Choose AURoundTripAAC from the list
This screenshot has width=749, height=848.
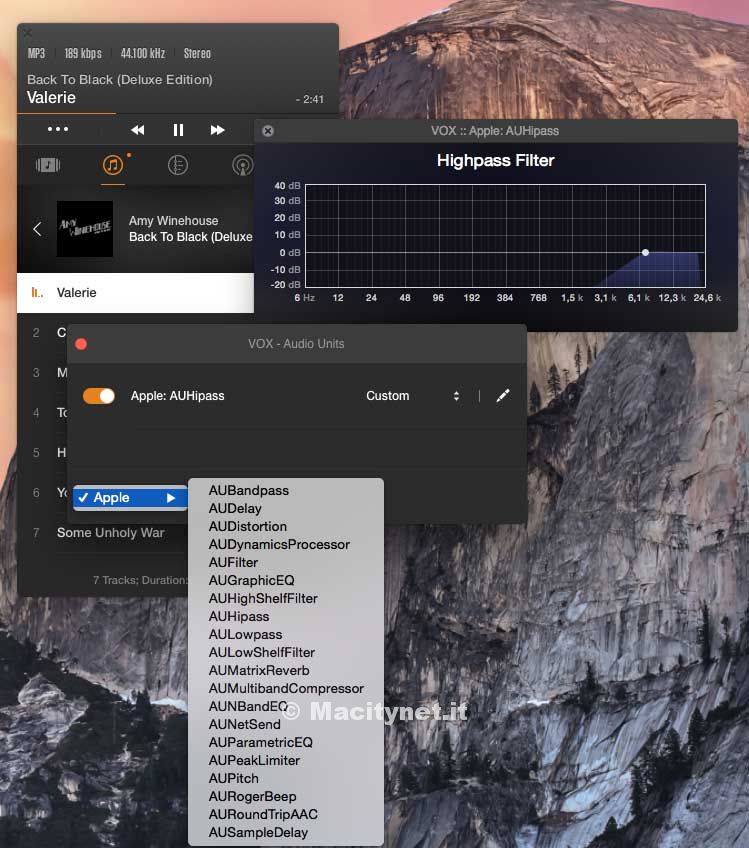[x=286, y=814]
